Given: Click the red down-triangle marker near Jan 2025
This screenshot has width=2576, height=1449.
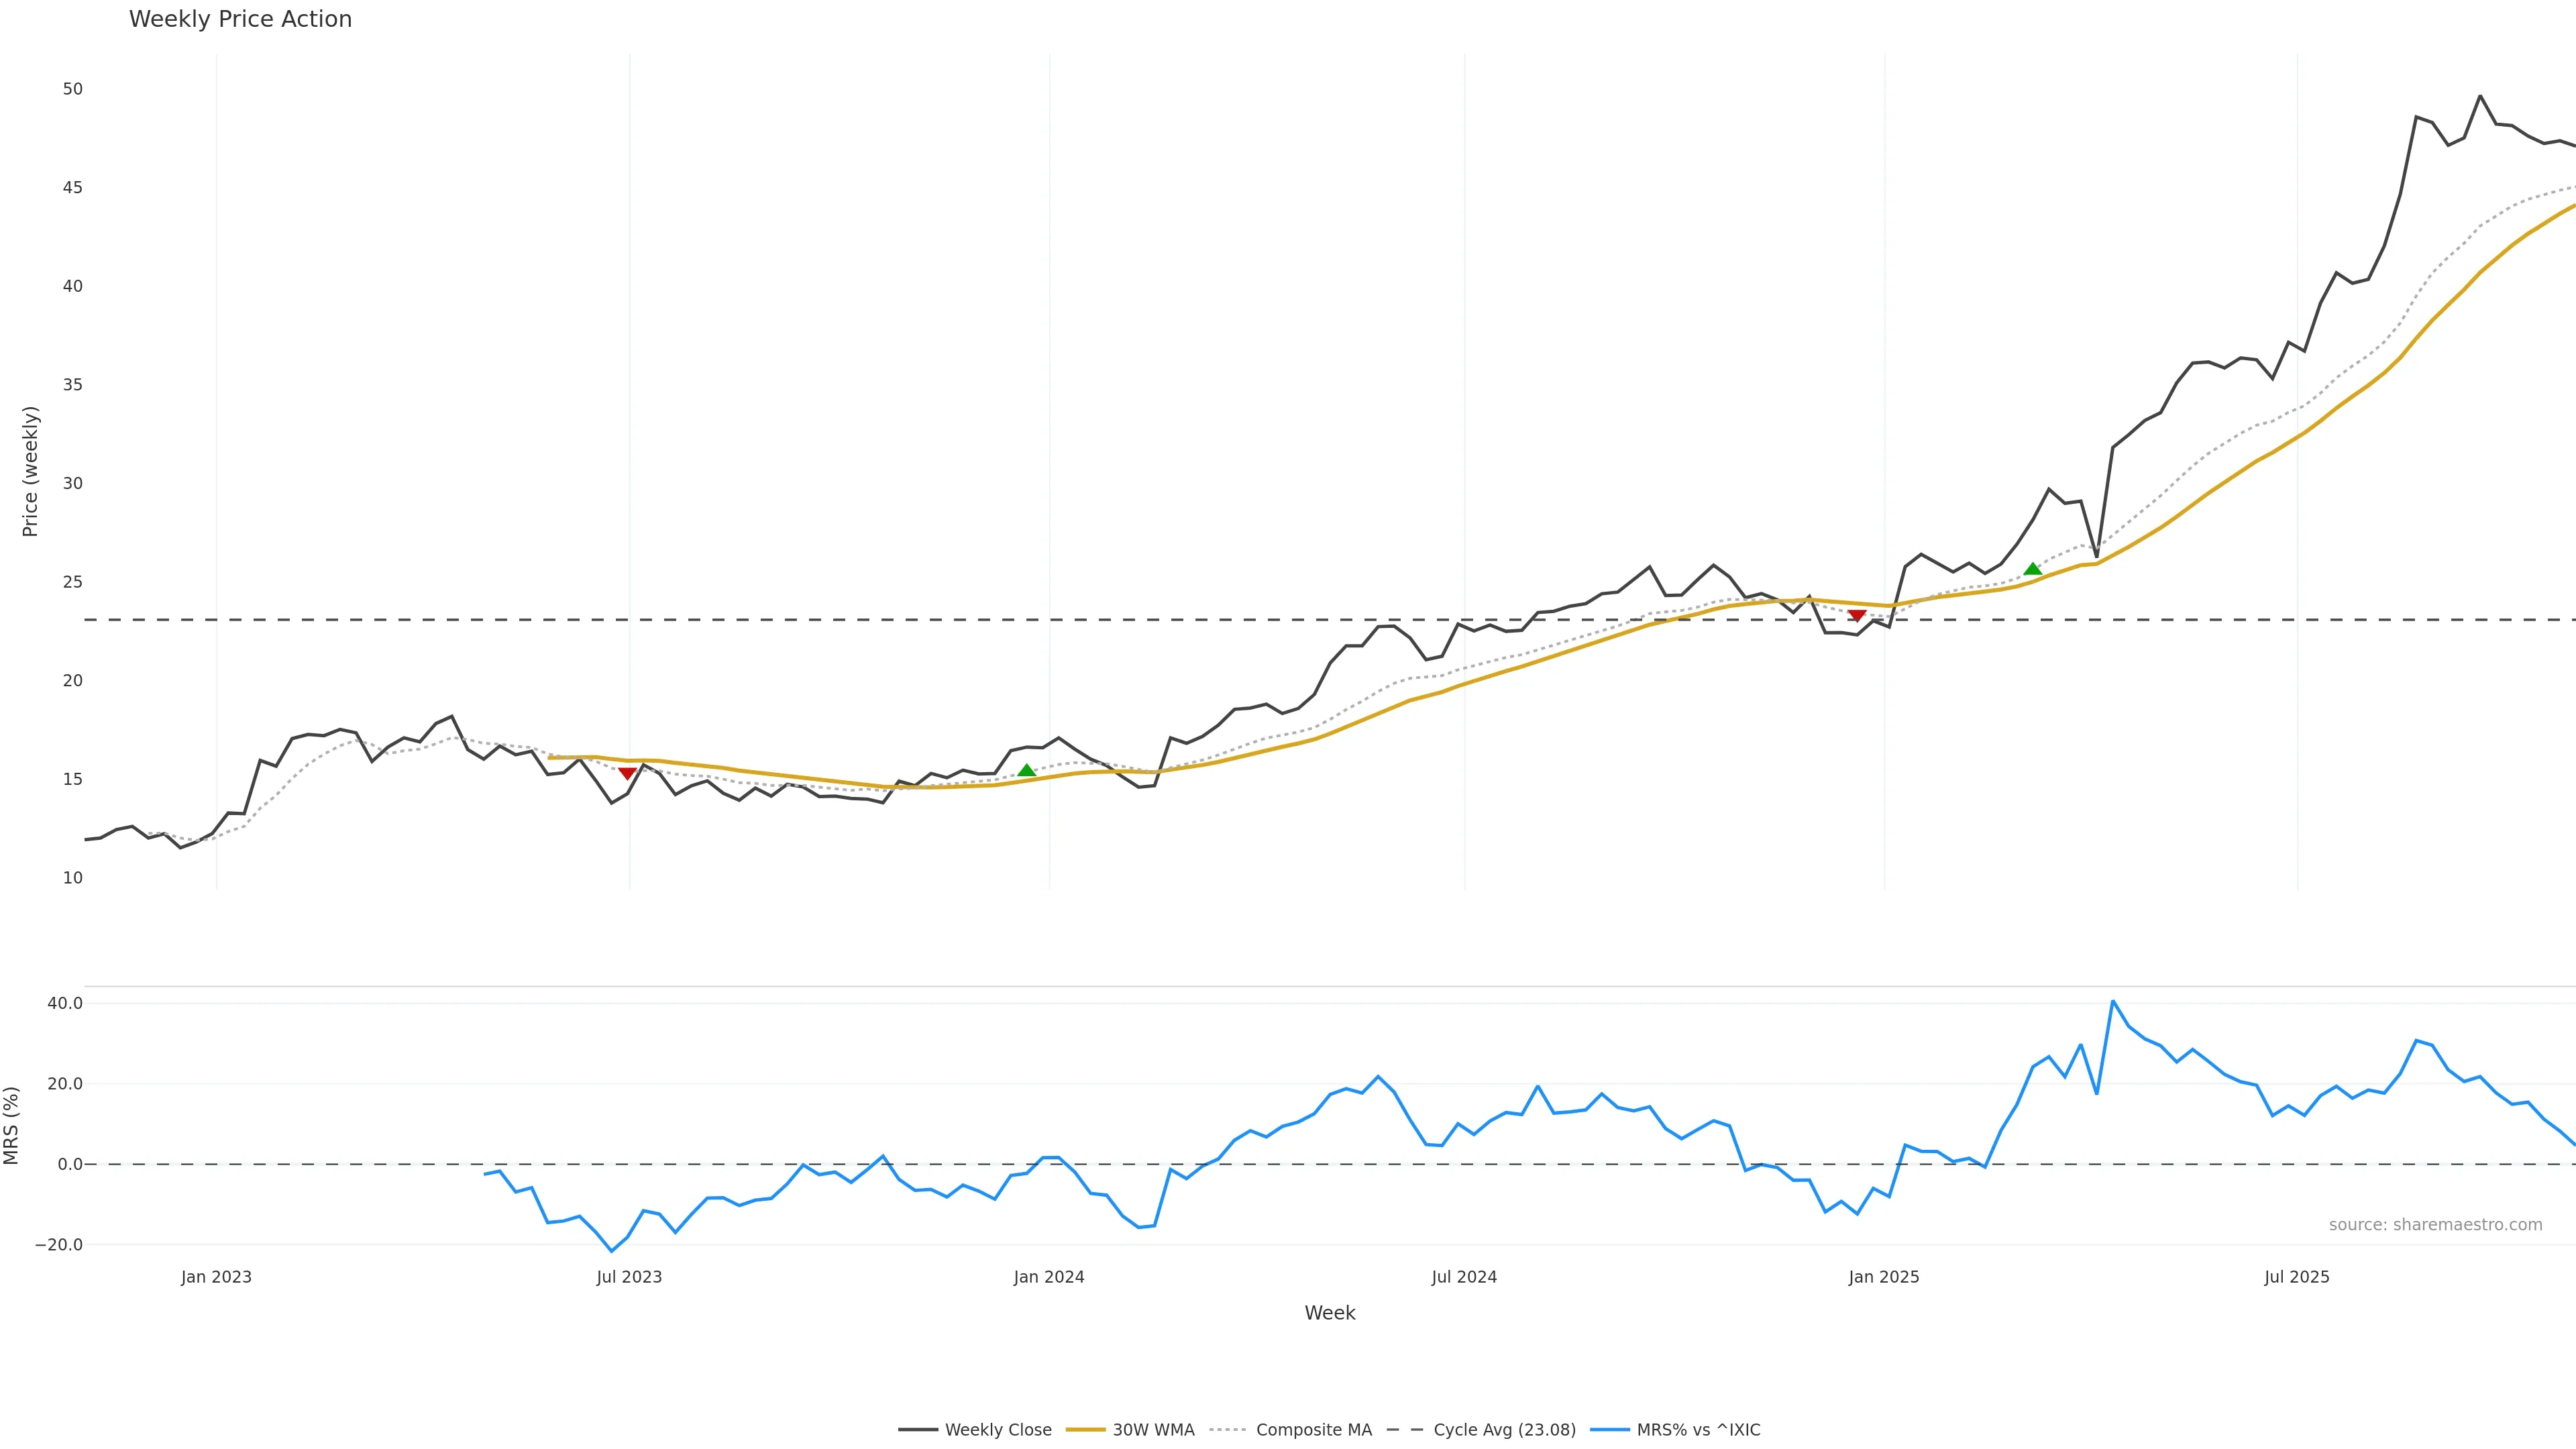Looking at the screenshot, I should tap(1857, 616).
